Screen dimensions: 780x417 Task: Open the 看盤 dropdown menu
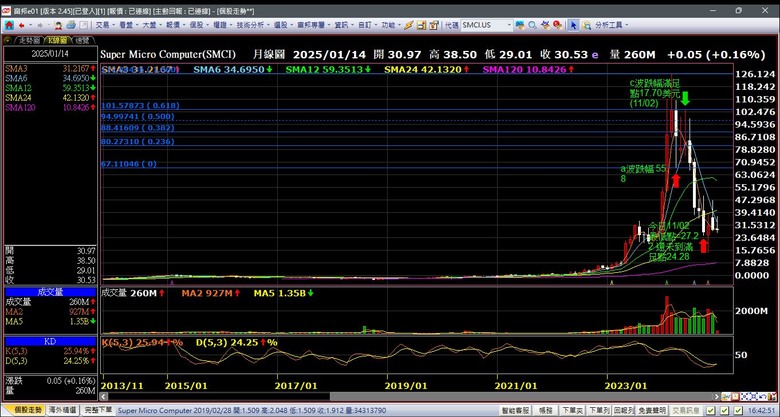point(129,25)
